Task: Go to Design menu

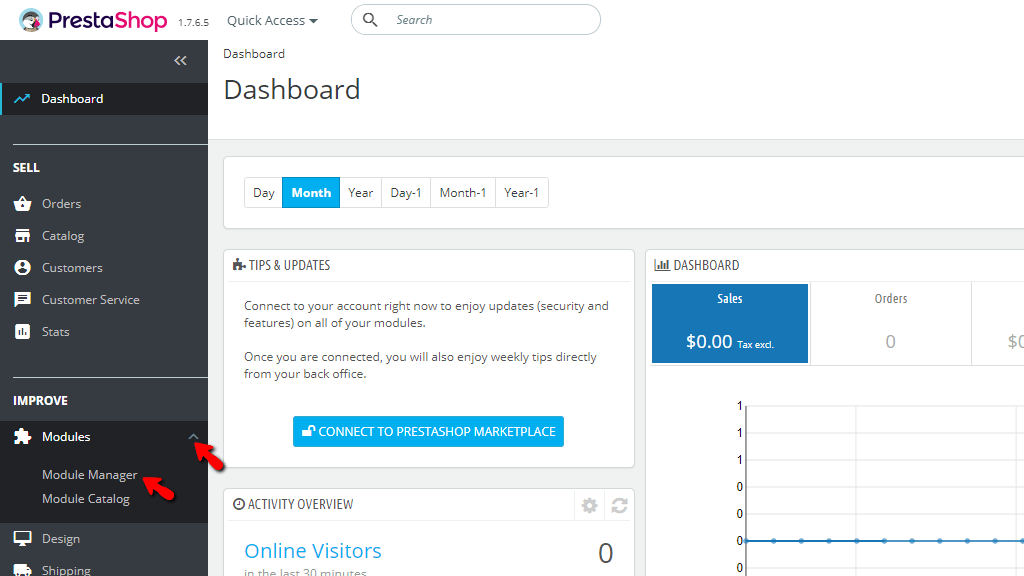Action: point(61,539)
